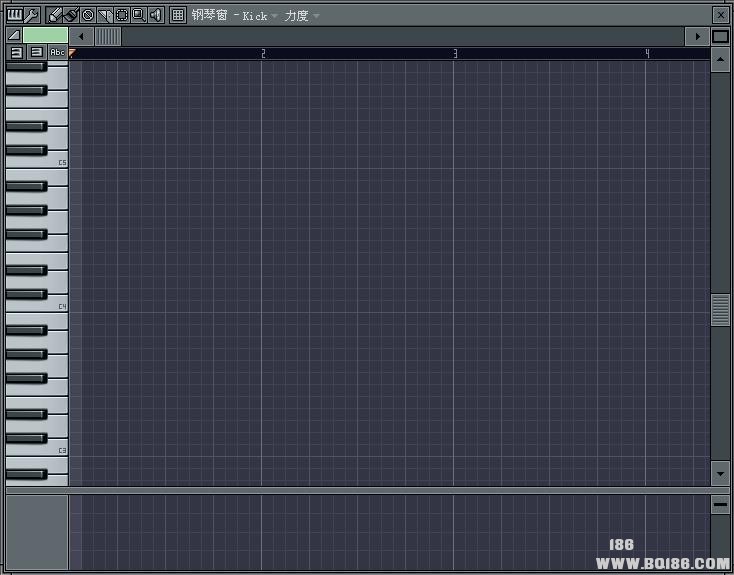The height and width of the screenshot is (575, 734).
Task: Toggle the slide note triangle button
Action: point(14,36)
